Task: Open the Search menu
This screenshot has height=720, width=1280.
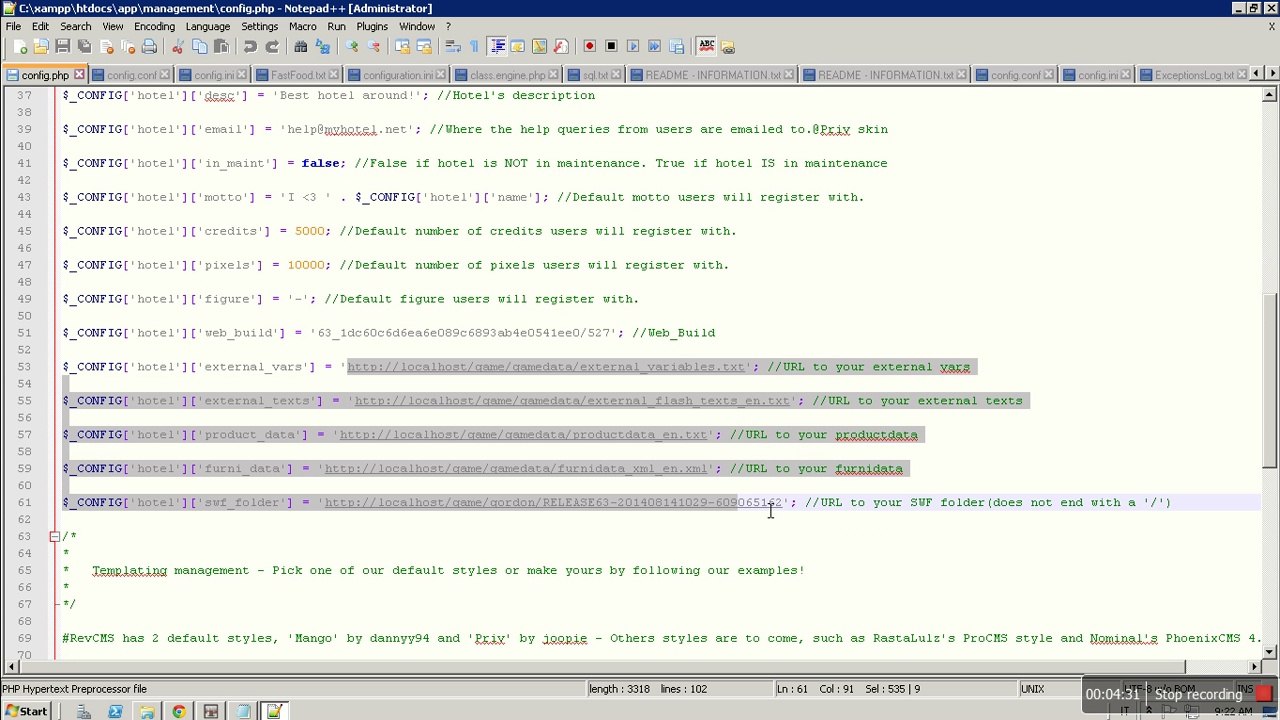Action: [x=75, y=26]
